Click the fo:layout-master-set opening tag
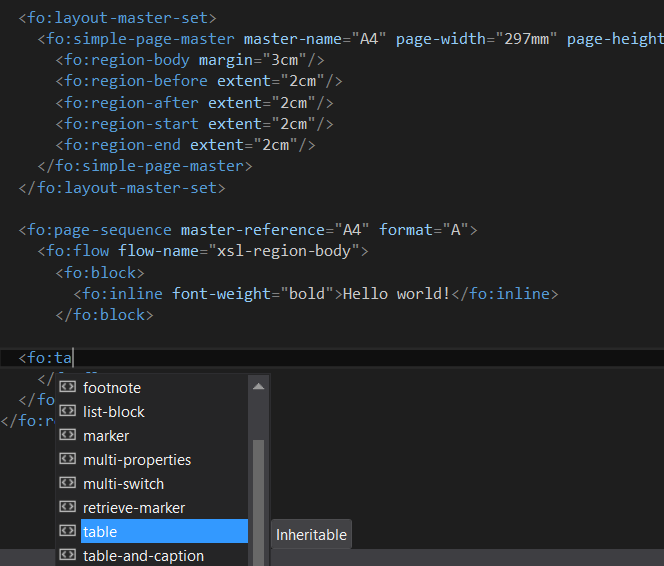Image resolution: width=664 pixels, height=566 pixels. tap(118, 18)
